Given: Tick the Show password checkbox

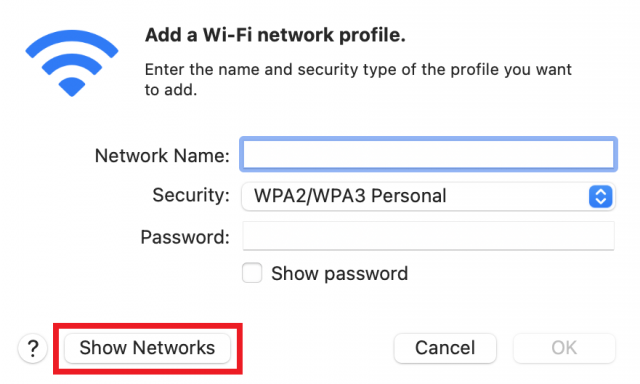Looking at the screenshot, I should [252, 273].
